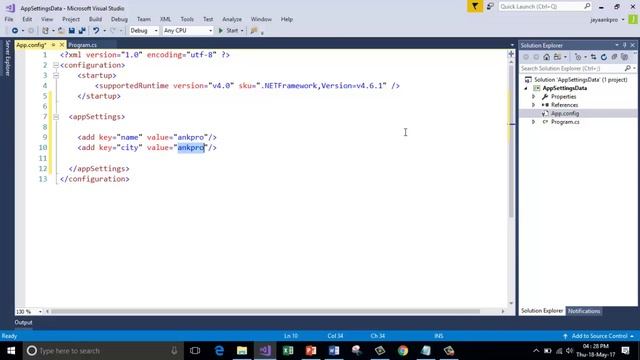Screen dimensions: 640x360
Task: Collapse the AppSettingsData project node
Action: point(526,88)
